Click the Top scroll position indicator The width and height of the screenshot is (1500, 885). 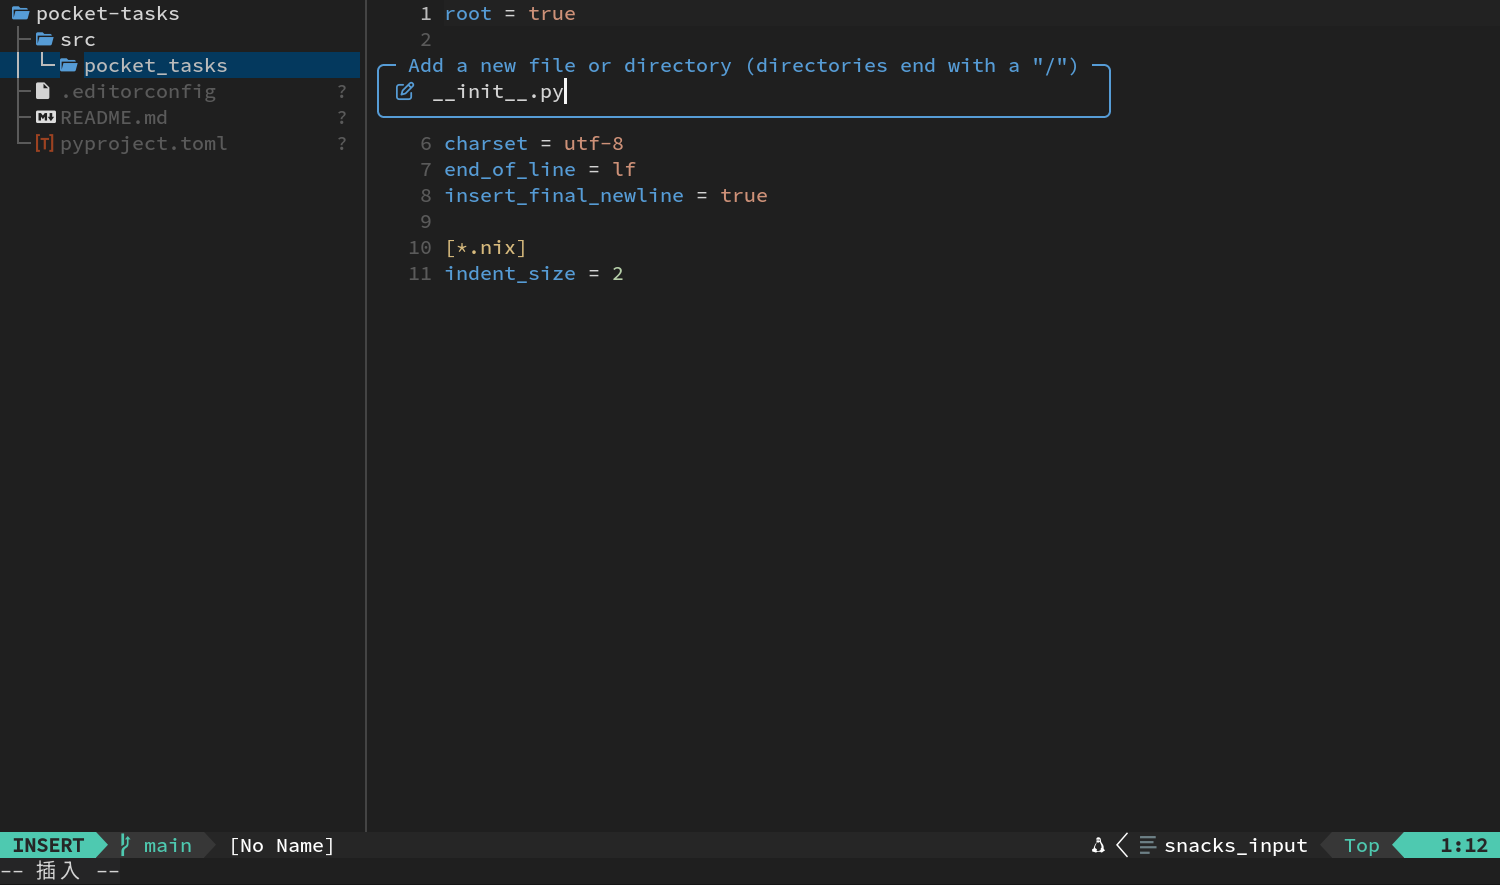(x=1362, y=846)
